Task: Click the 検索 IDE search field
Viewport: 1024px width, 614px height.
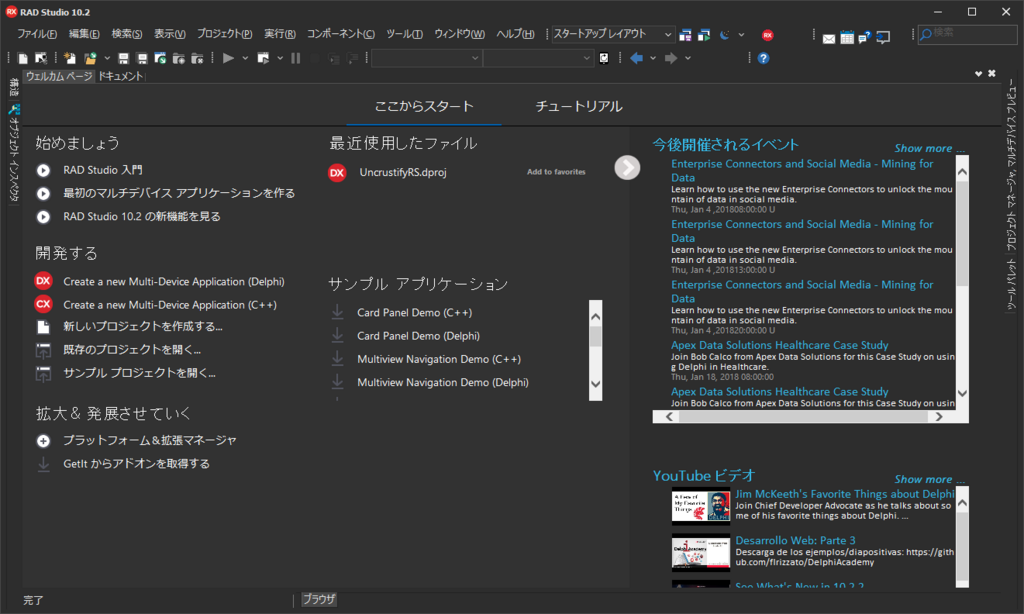Action: point(967,34)
